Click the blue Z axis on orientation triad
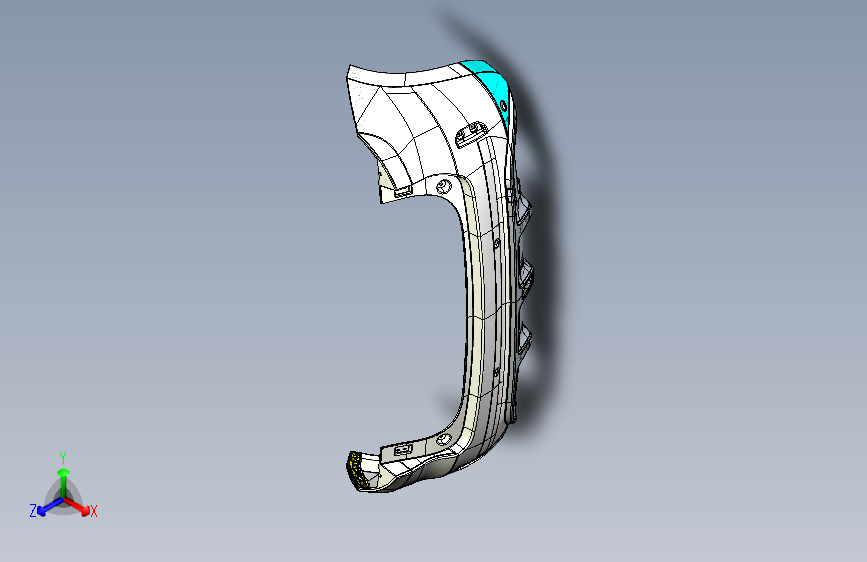The image size is (867, 562). pos(51,506)
